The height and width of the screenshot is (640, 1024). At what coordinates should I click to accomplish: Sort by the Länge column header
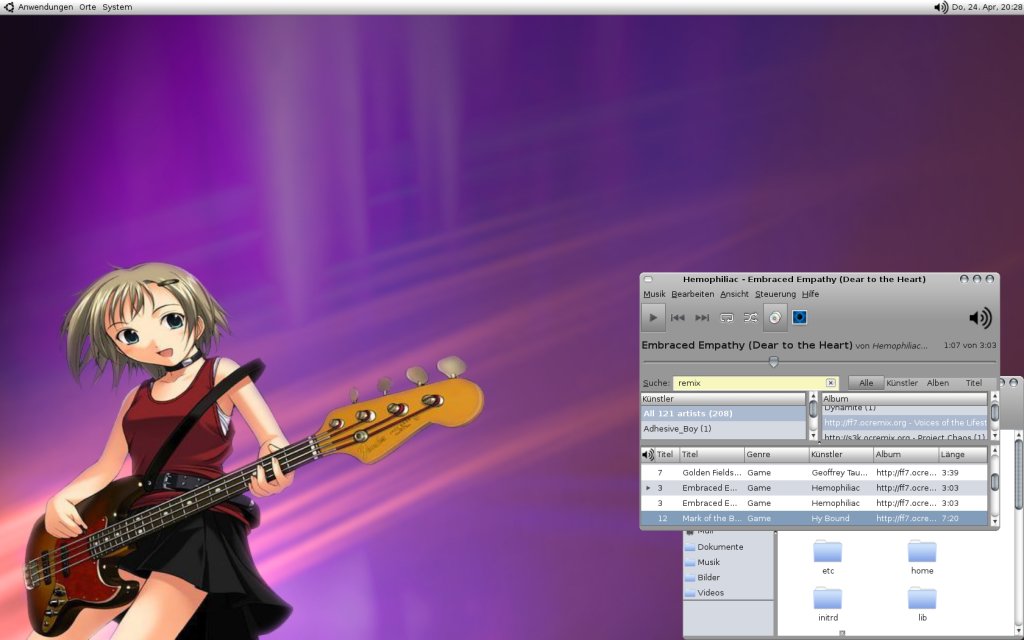click(x=963, y=455)
